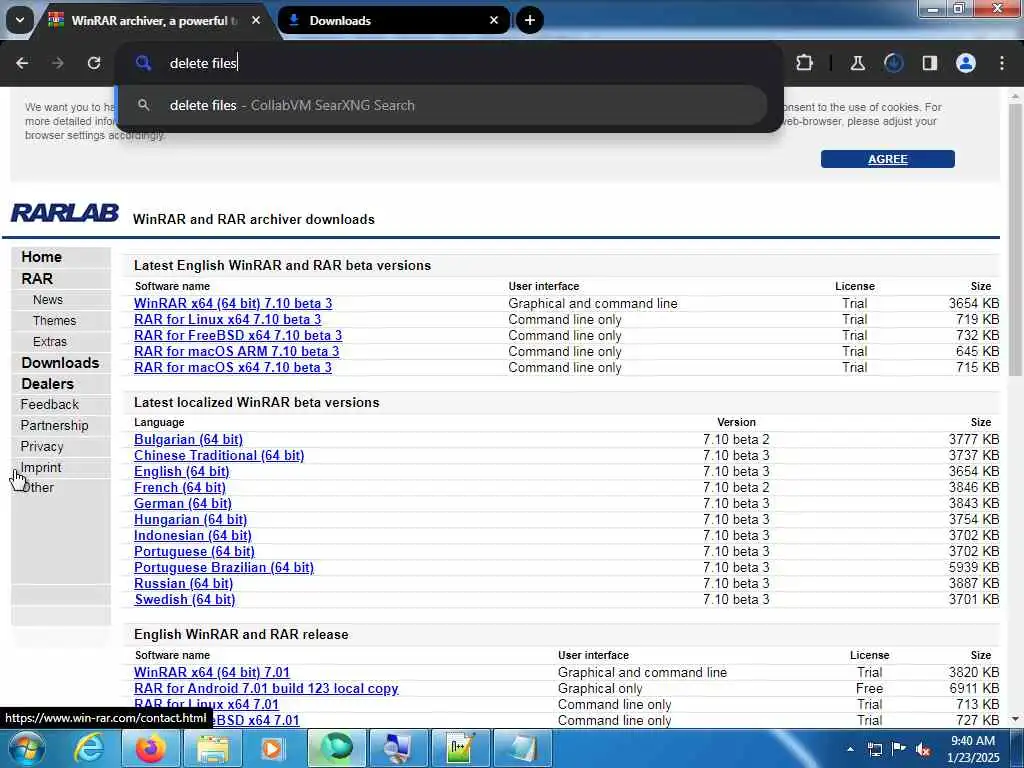Click the muted volume tray icon

pos(923,749)
